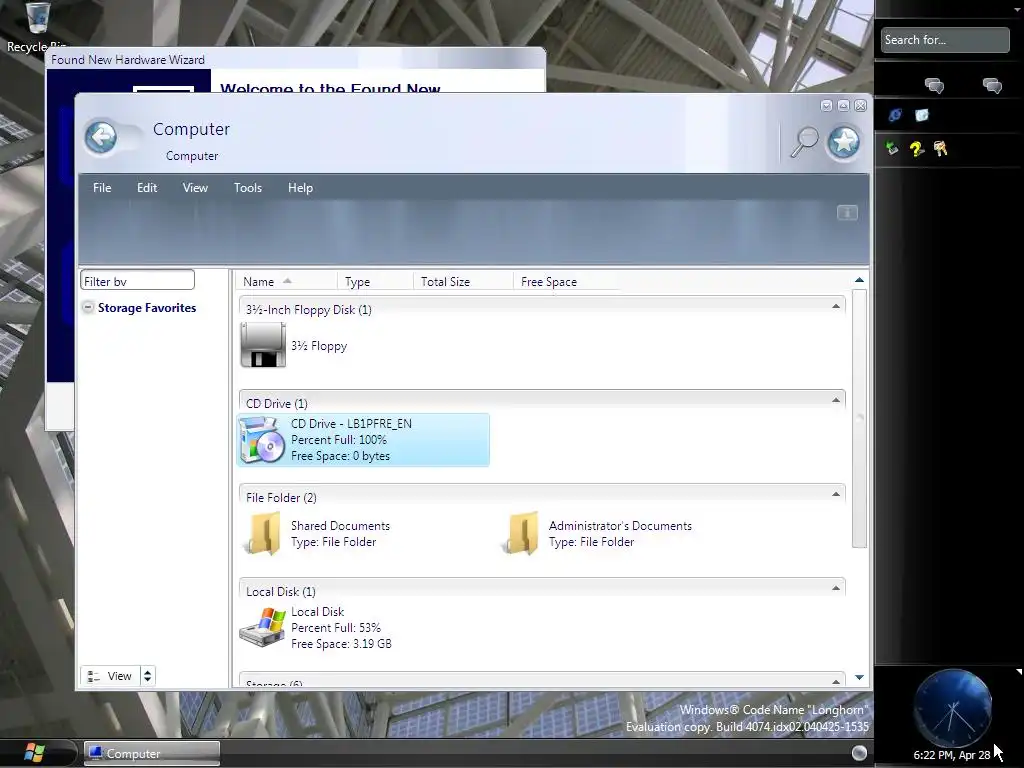Select the CD Drive LB1PFRE_EN icon
Viewport: 1024px width, 768px height.
point(262,440)
